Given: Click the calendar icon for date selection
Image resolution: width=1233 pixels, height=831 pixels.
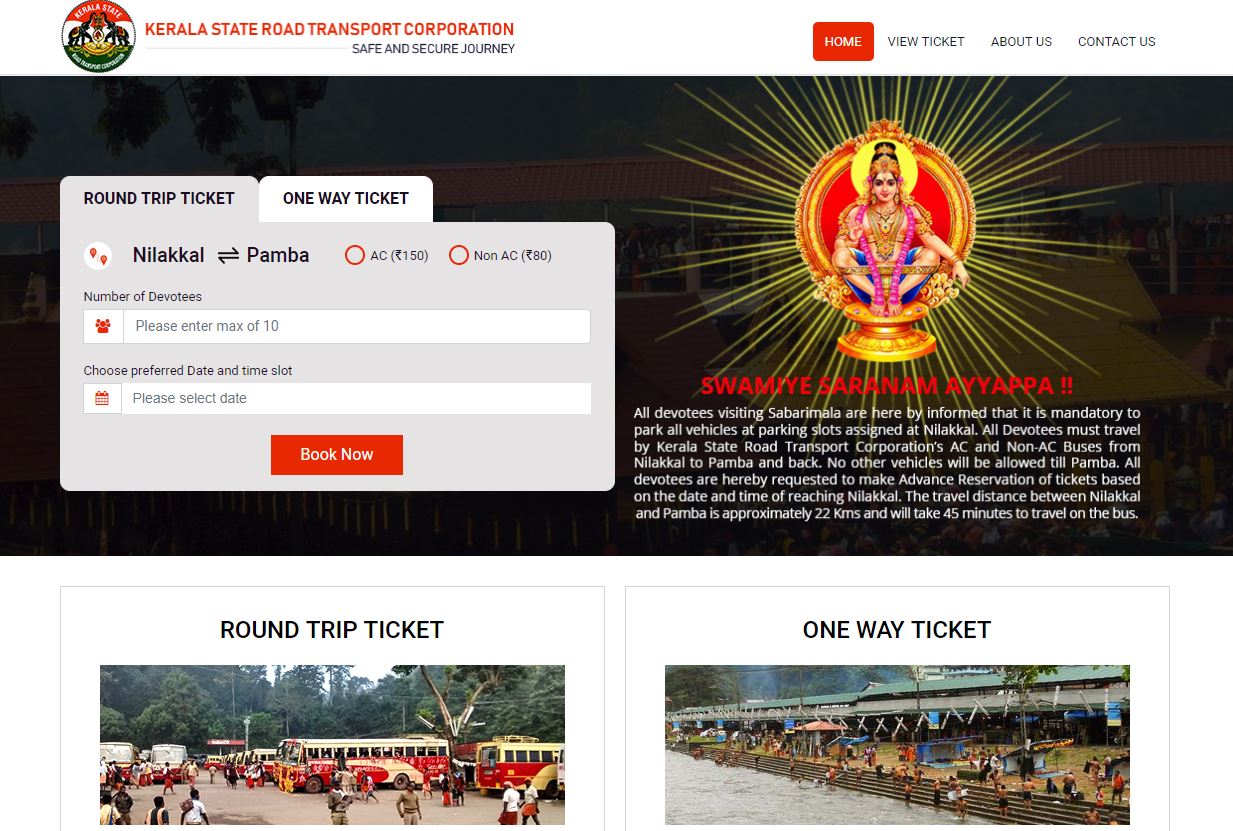Looking at the screenshot, I should coord(102,398).
